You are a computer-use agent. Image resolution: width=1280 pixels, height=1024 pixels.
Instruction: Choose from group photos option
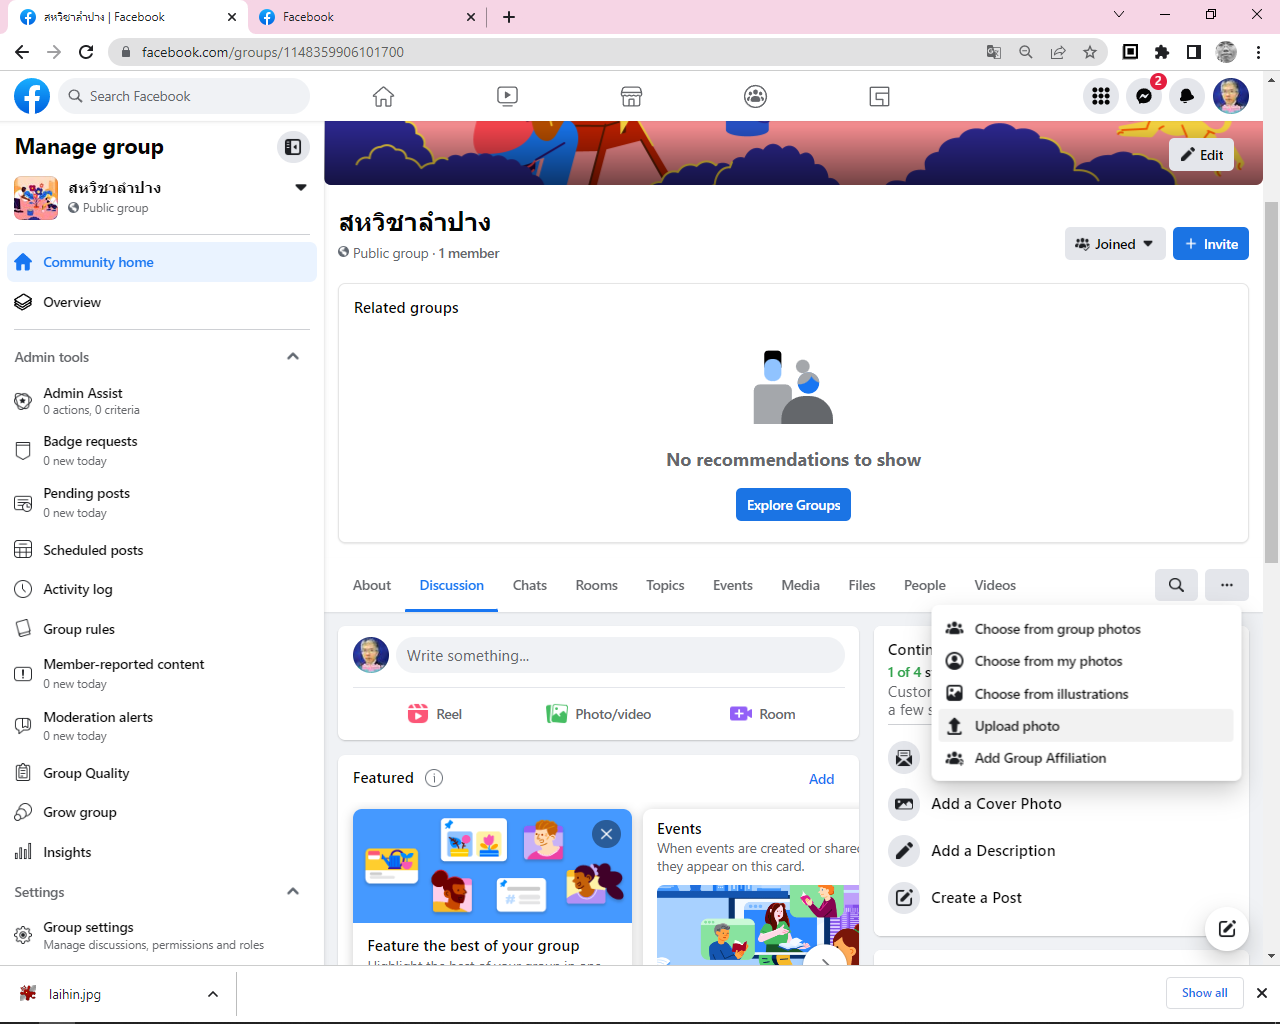1086,629
